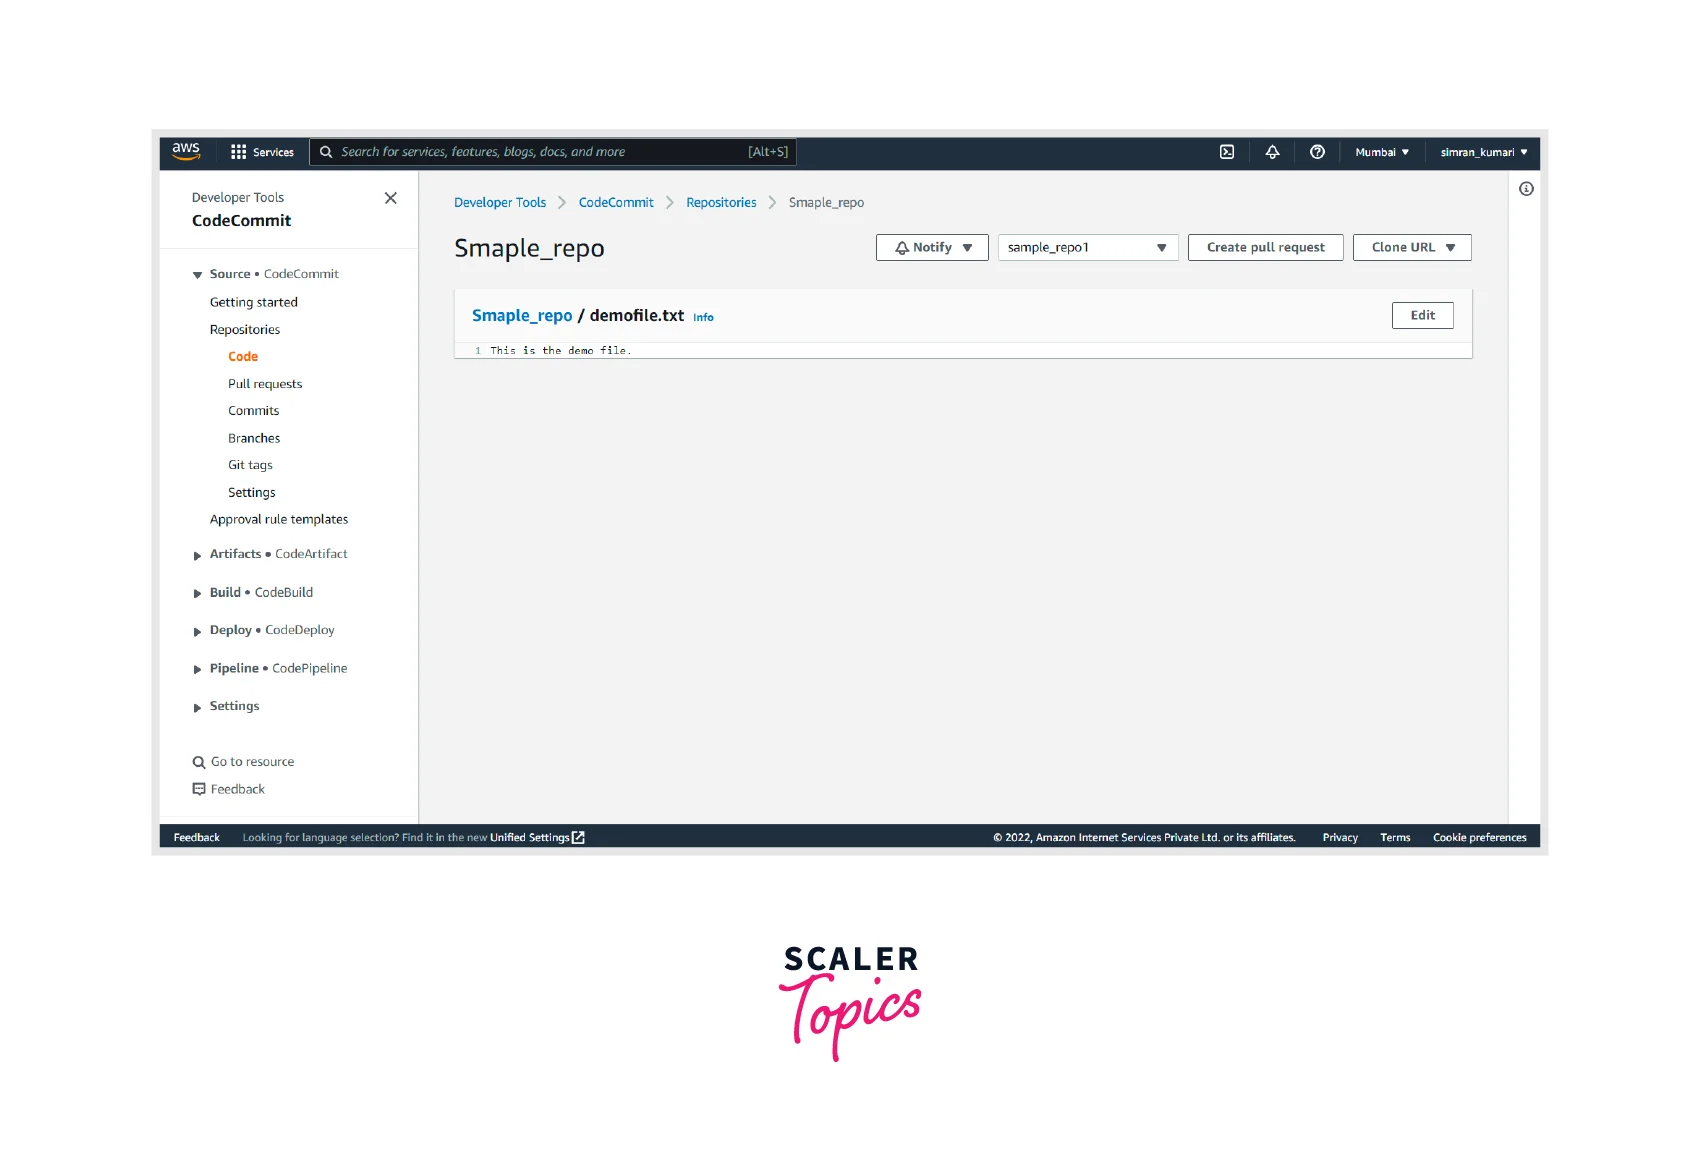Click the Feedback icon in the sidebar
Screen dimensions: 1700x1158
tap(198, 789)
